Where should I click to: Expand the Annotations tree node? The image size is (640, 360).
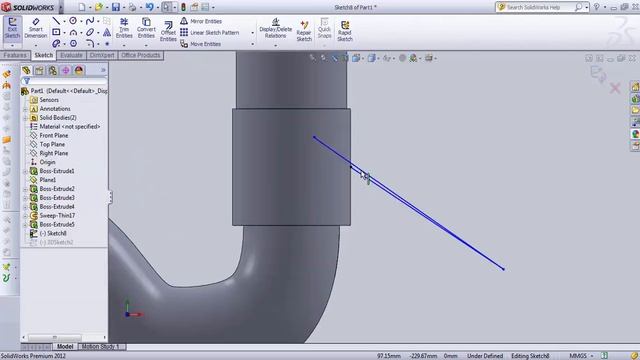25,109
